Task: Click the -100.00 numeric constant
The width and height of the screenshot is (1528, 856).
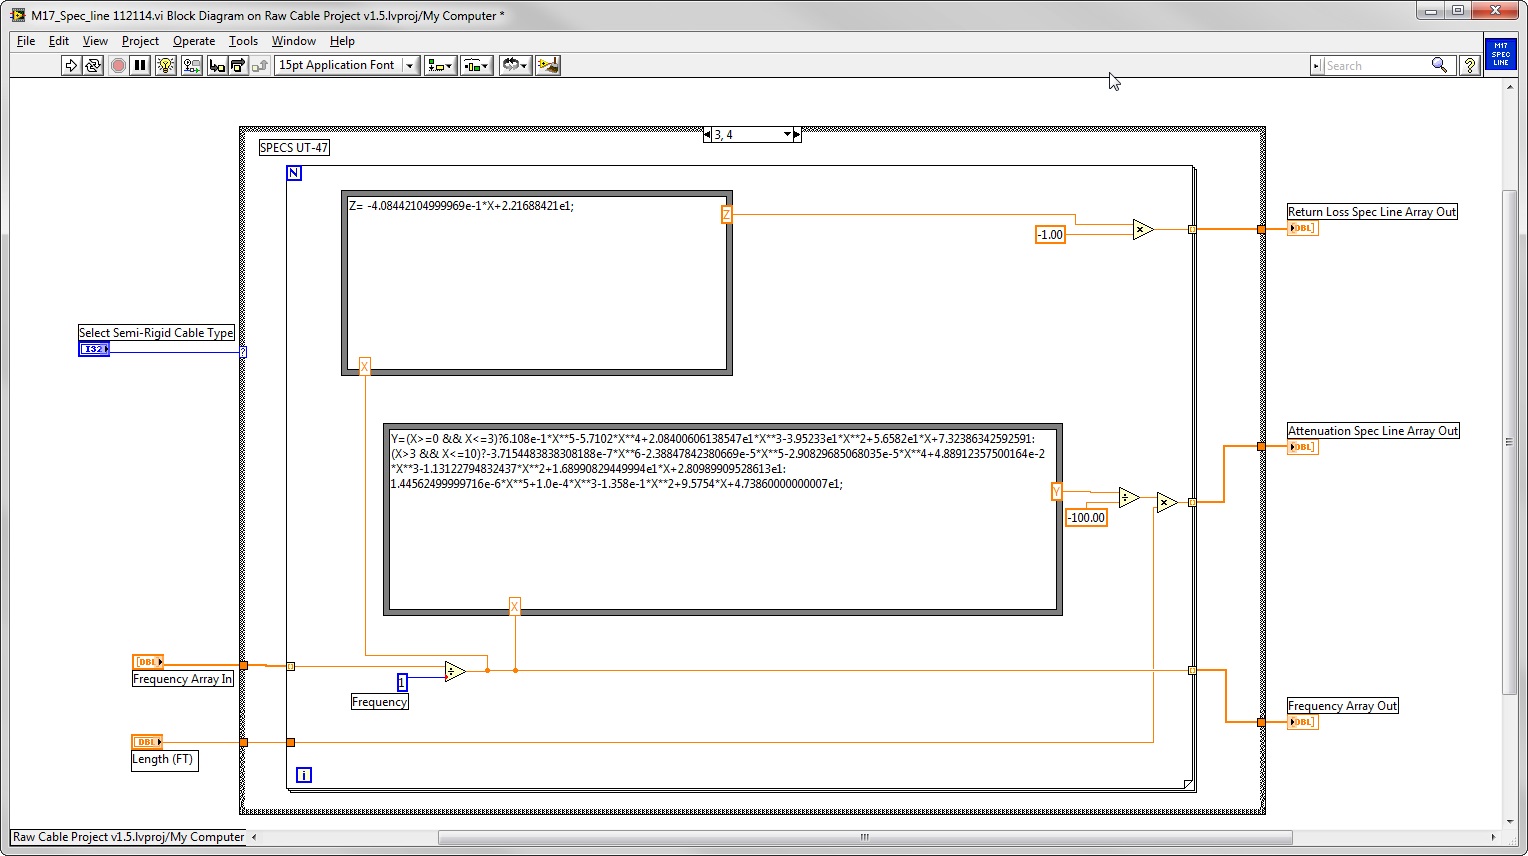Action: (1086, 518)
